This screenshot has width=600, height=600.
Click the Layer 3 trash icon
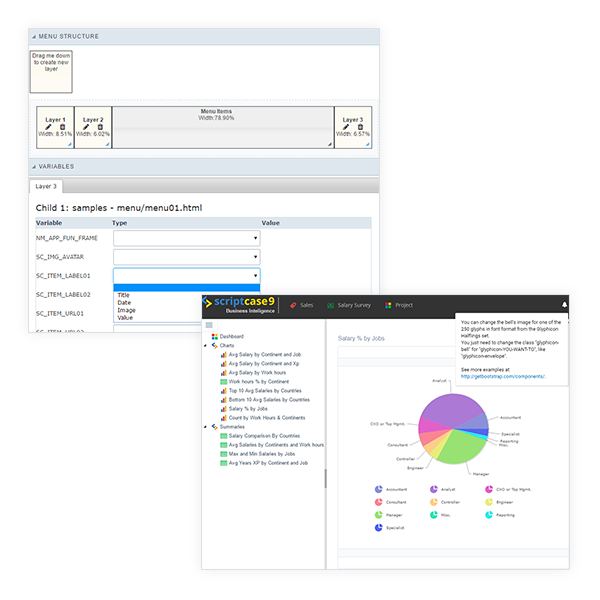358,126
